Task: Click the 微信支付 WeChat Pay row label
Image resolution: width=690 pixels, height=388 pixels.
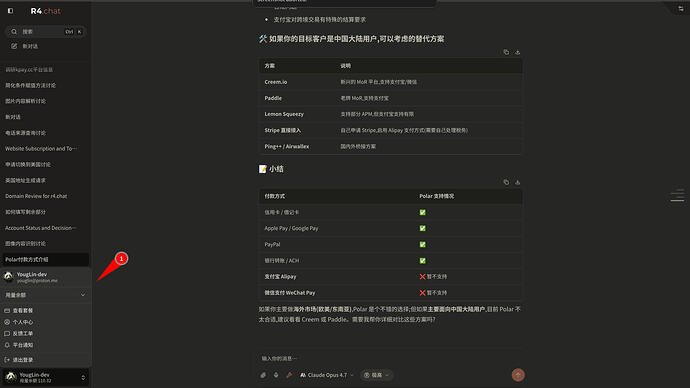Action: 290,293
